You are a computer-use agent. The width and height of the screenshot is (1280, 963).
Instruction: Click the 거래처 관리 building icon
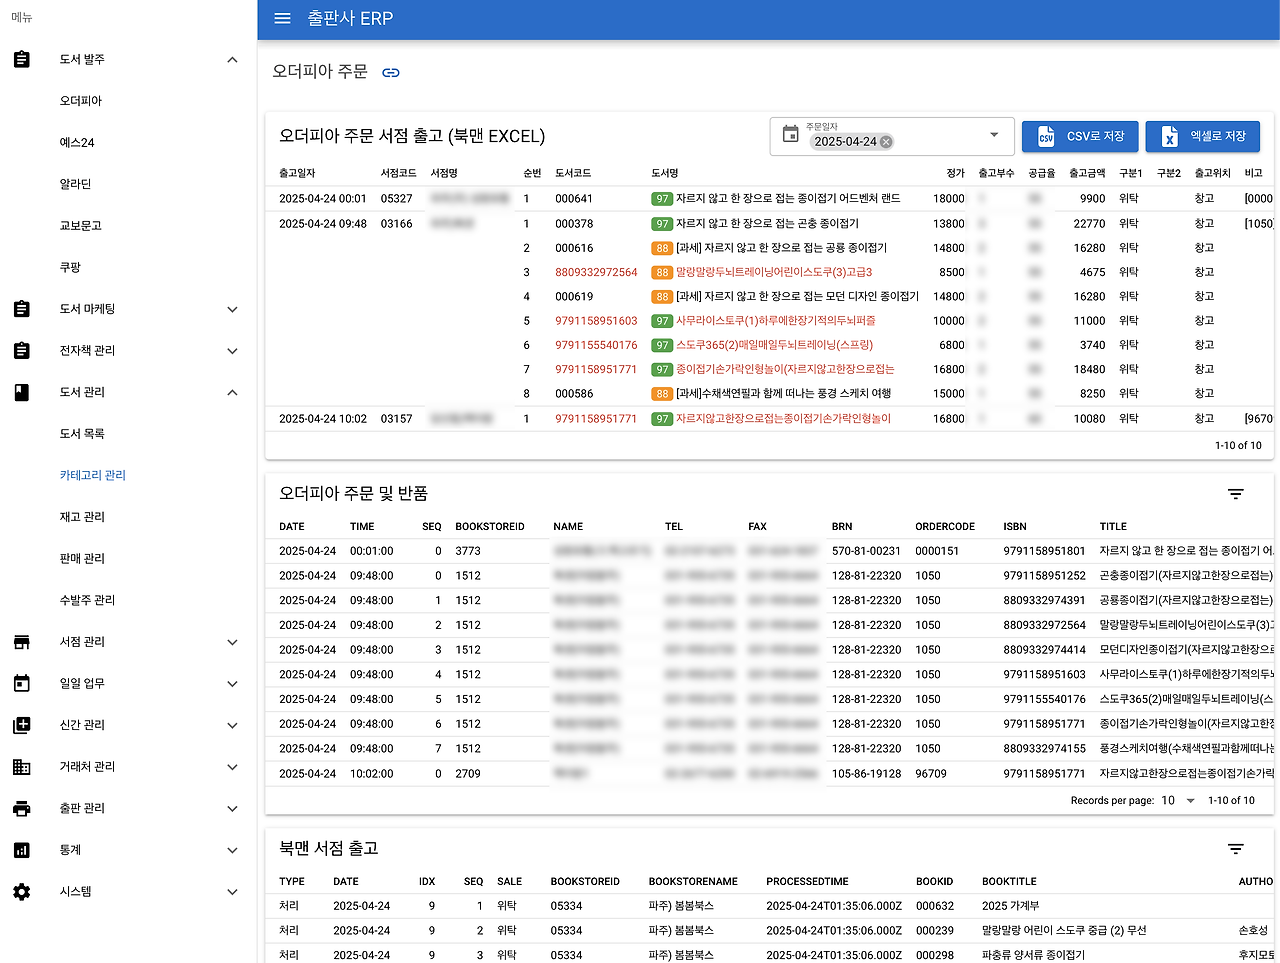pyautogui.click(x=22, y=766)
